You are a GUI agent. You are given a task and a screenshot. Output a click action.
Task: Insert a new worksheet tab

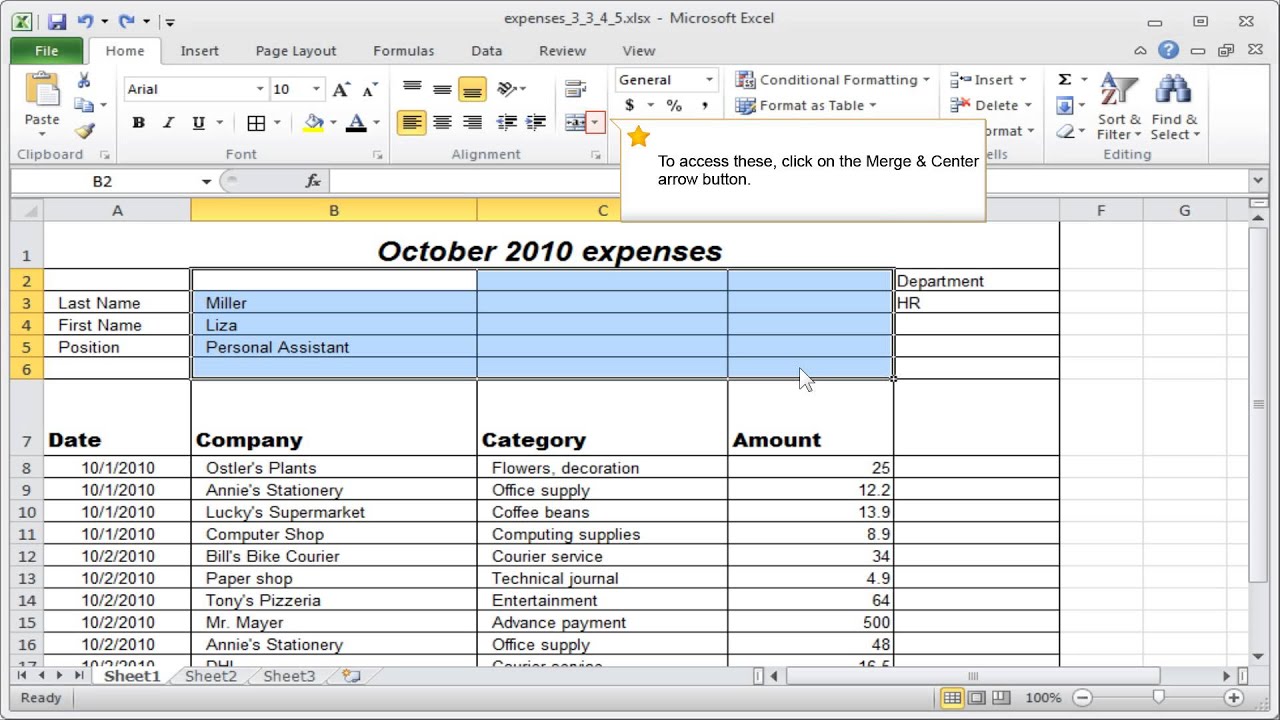coord(351,676)
